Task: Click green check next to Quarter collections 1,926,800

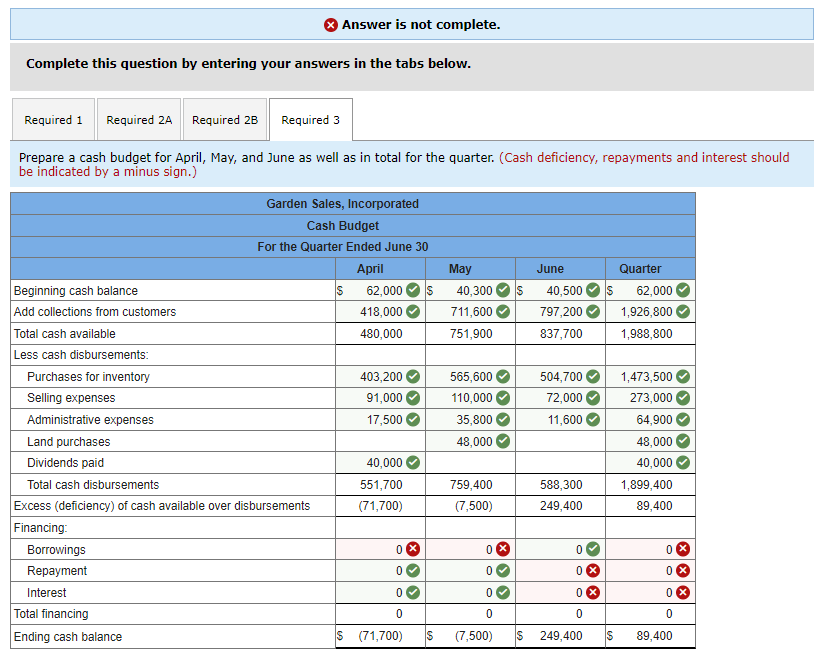Action: 683,312
